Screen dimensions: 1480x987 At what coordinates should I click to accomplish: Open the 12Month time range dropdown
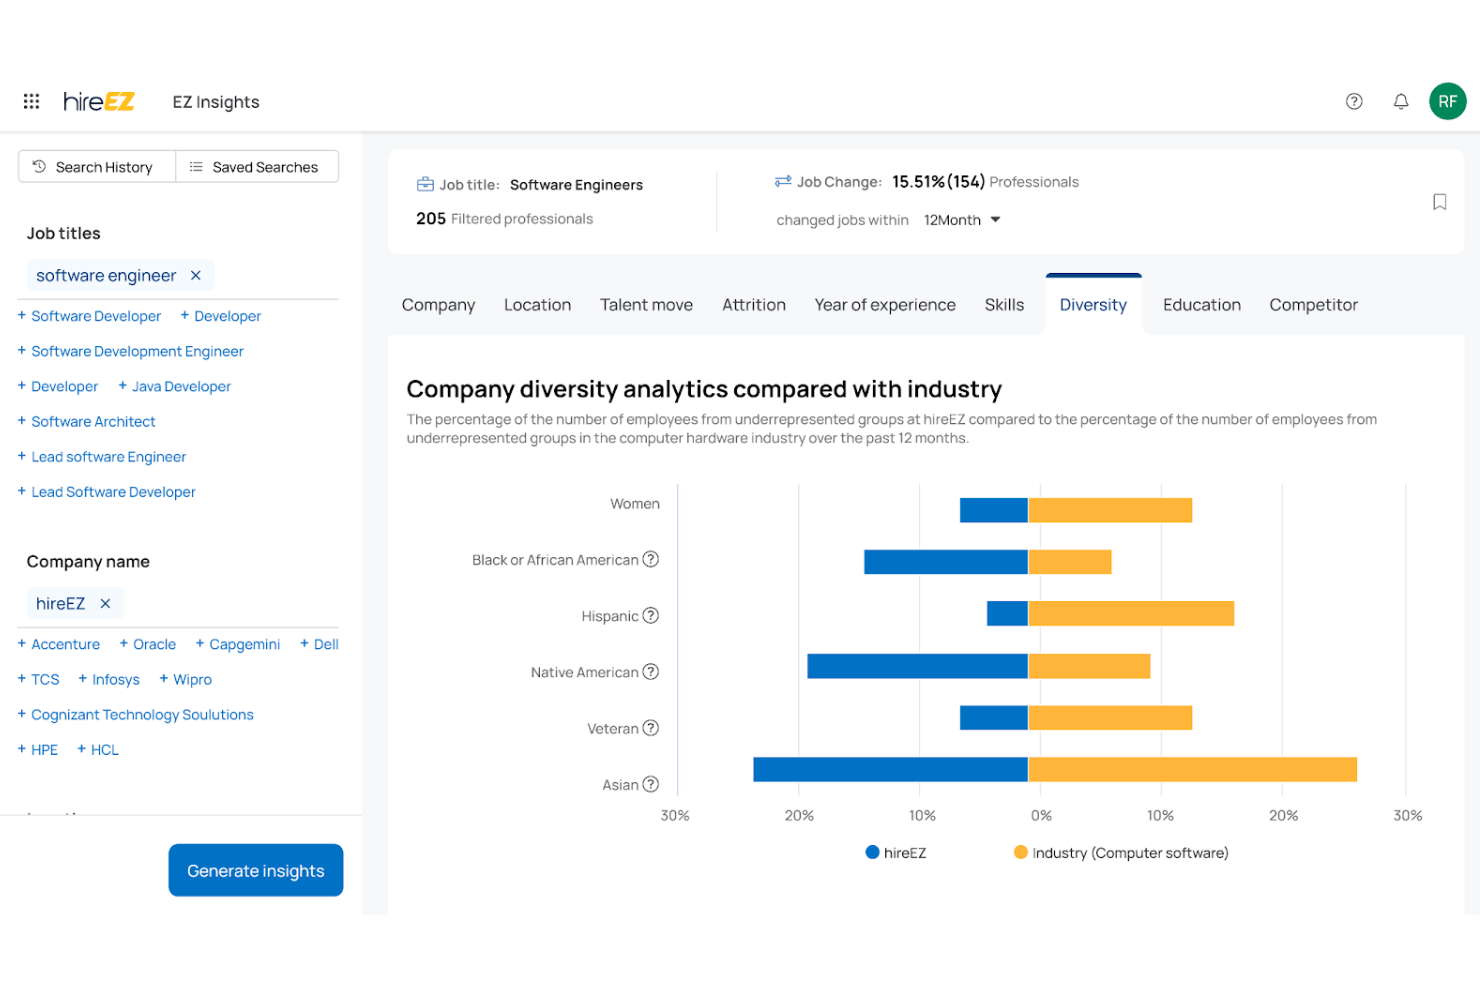[962, 220]
